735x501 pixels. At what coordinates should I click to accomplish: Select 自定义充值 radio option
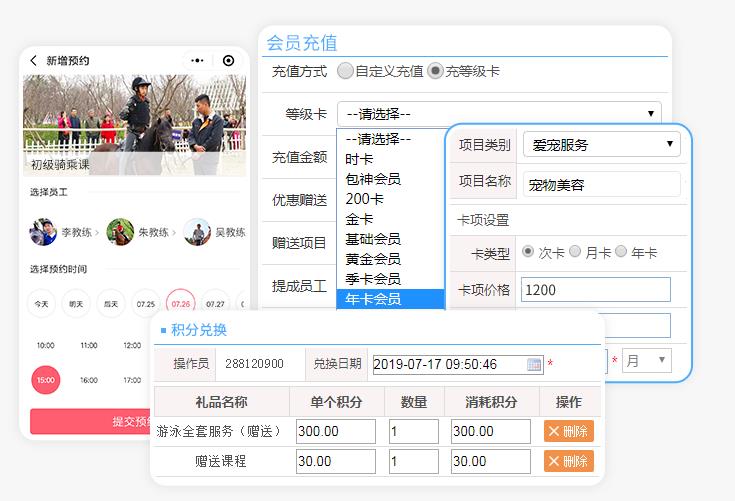tap(345, 71)
